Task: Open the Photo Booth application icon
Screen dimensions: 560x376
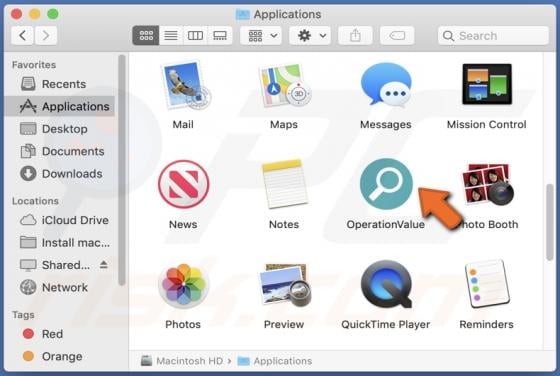Action: tap(488, 184)
